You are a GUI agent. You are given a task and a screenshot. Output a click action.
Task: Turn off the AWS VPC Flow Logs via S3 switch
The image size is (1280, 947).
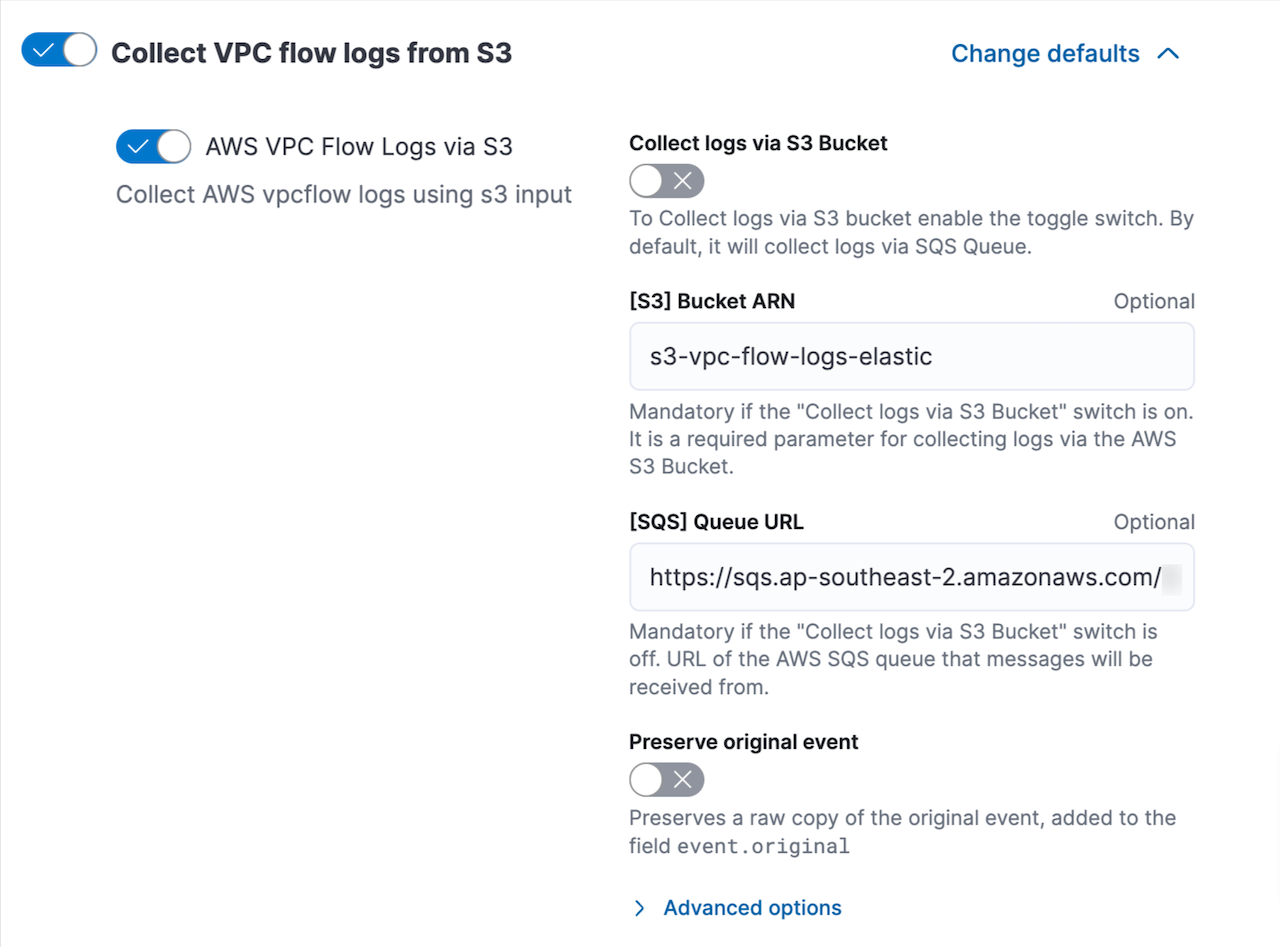pyautogui.click(x=152, y=146)
